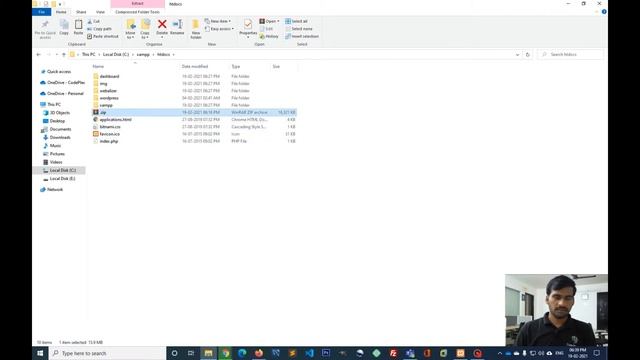Image resolution: width=640 pixels, height=360 pixels.
Task: Open FileZilla from the taskbar
Action: pos(393,353)
